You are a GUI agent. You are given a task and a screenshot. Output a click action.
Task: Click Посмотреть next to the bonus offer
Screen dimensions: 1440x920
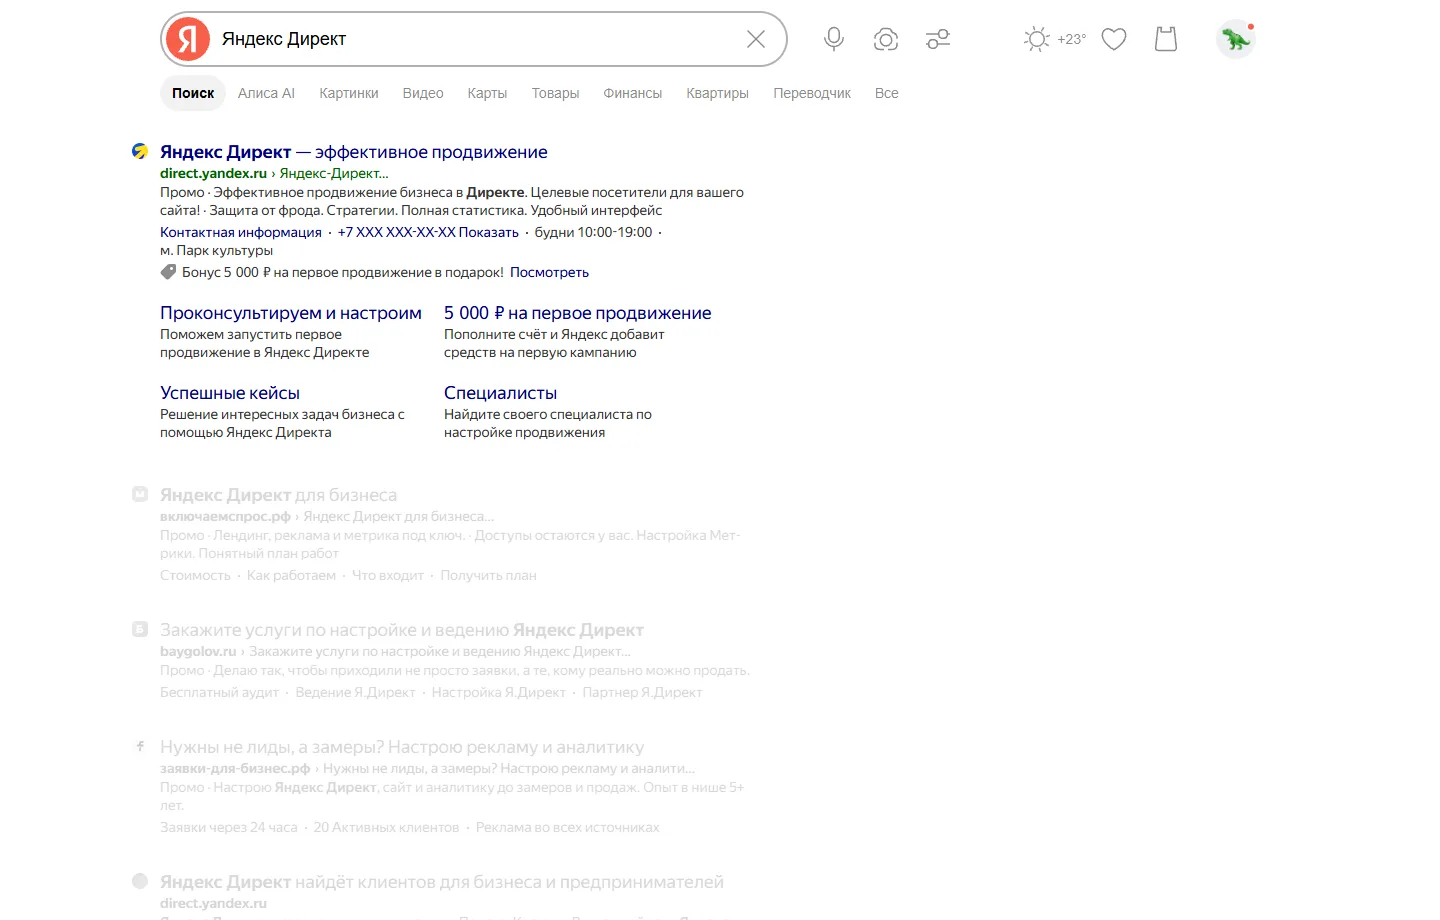pos(549,272)
